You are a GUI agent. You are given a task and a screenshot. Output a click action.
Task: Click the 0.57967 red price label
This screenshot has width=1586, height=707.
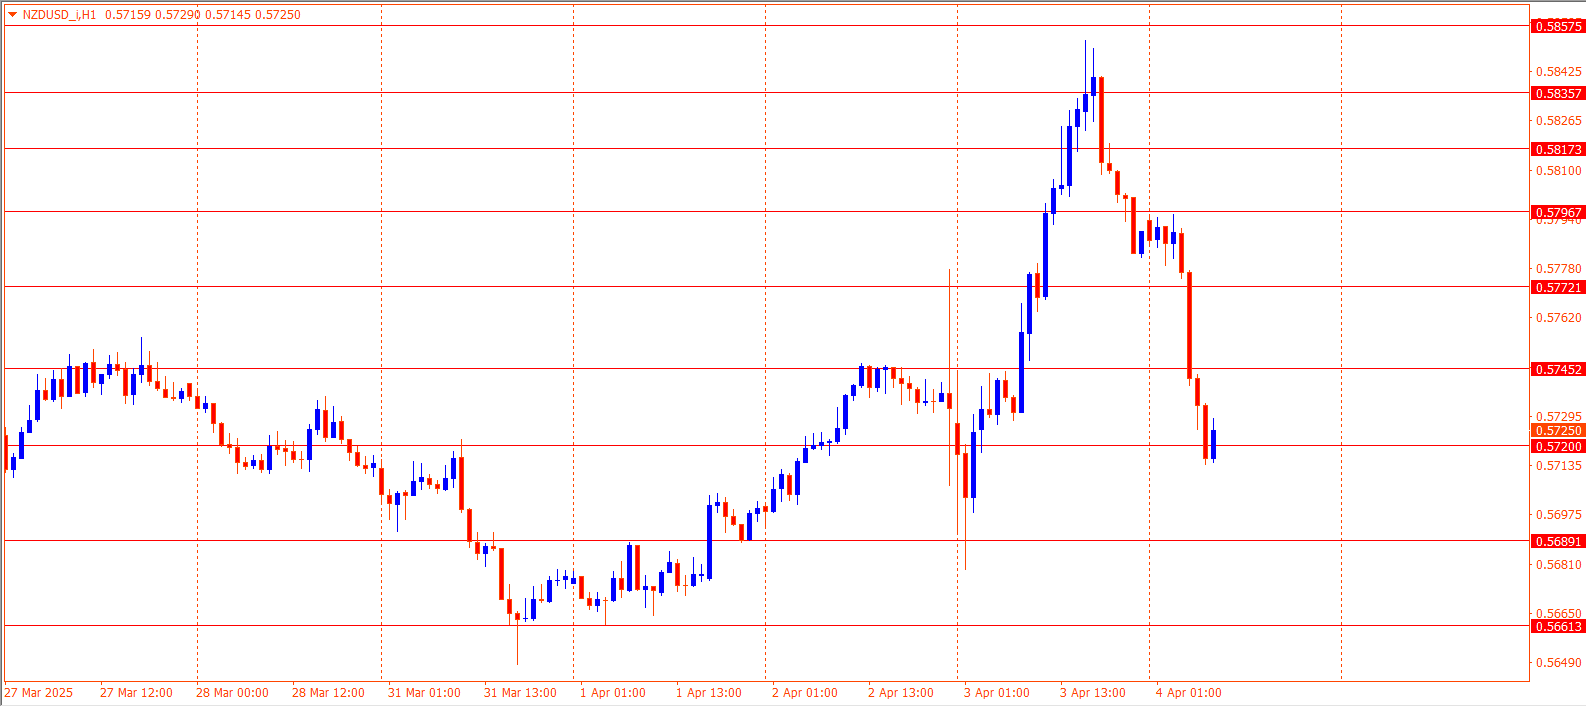(x=1558, y=213)
